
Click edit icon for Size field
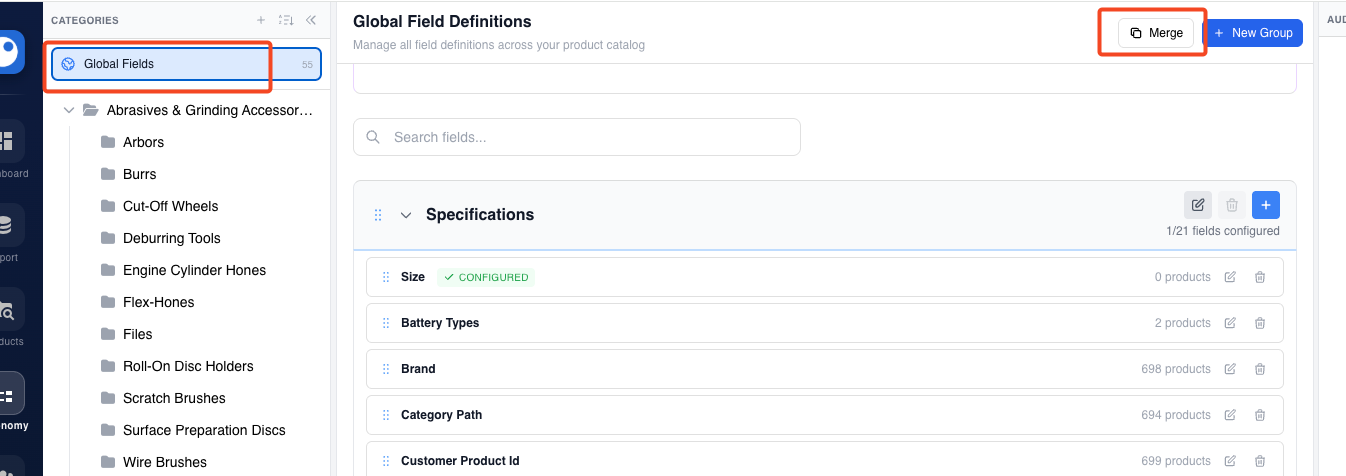(1230, 277)
